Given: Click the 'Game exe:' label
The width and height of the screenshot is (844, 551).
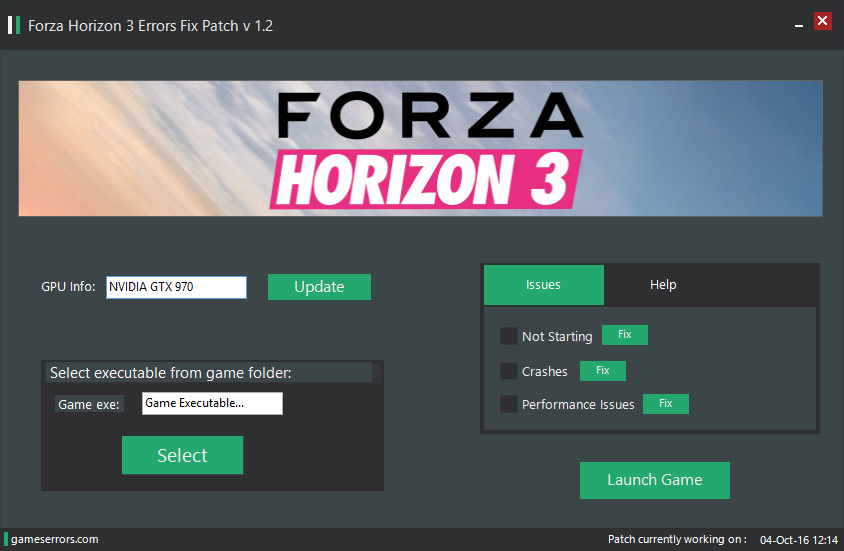Looking at the screenshot, I should click(x=89, y=405).
